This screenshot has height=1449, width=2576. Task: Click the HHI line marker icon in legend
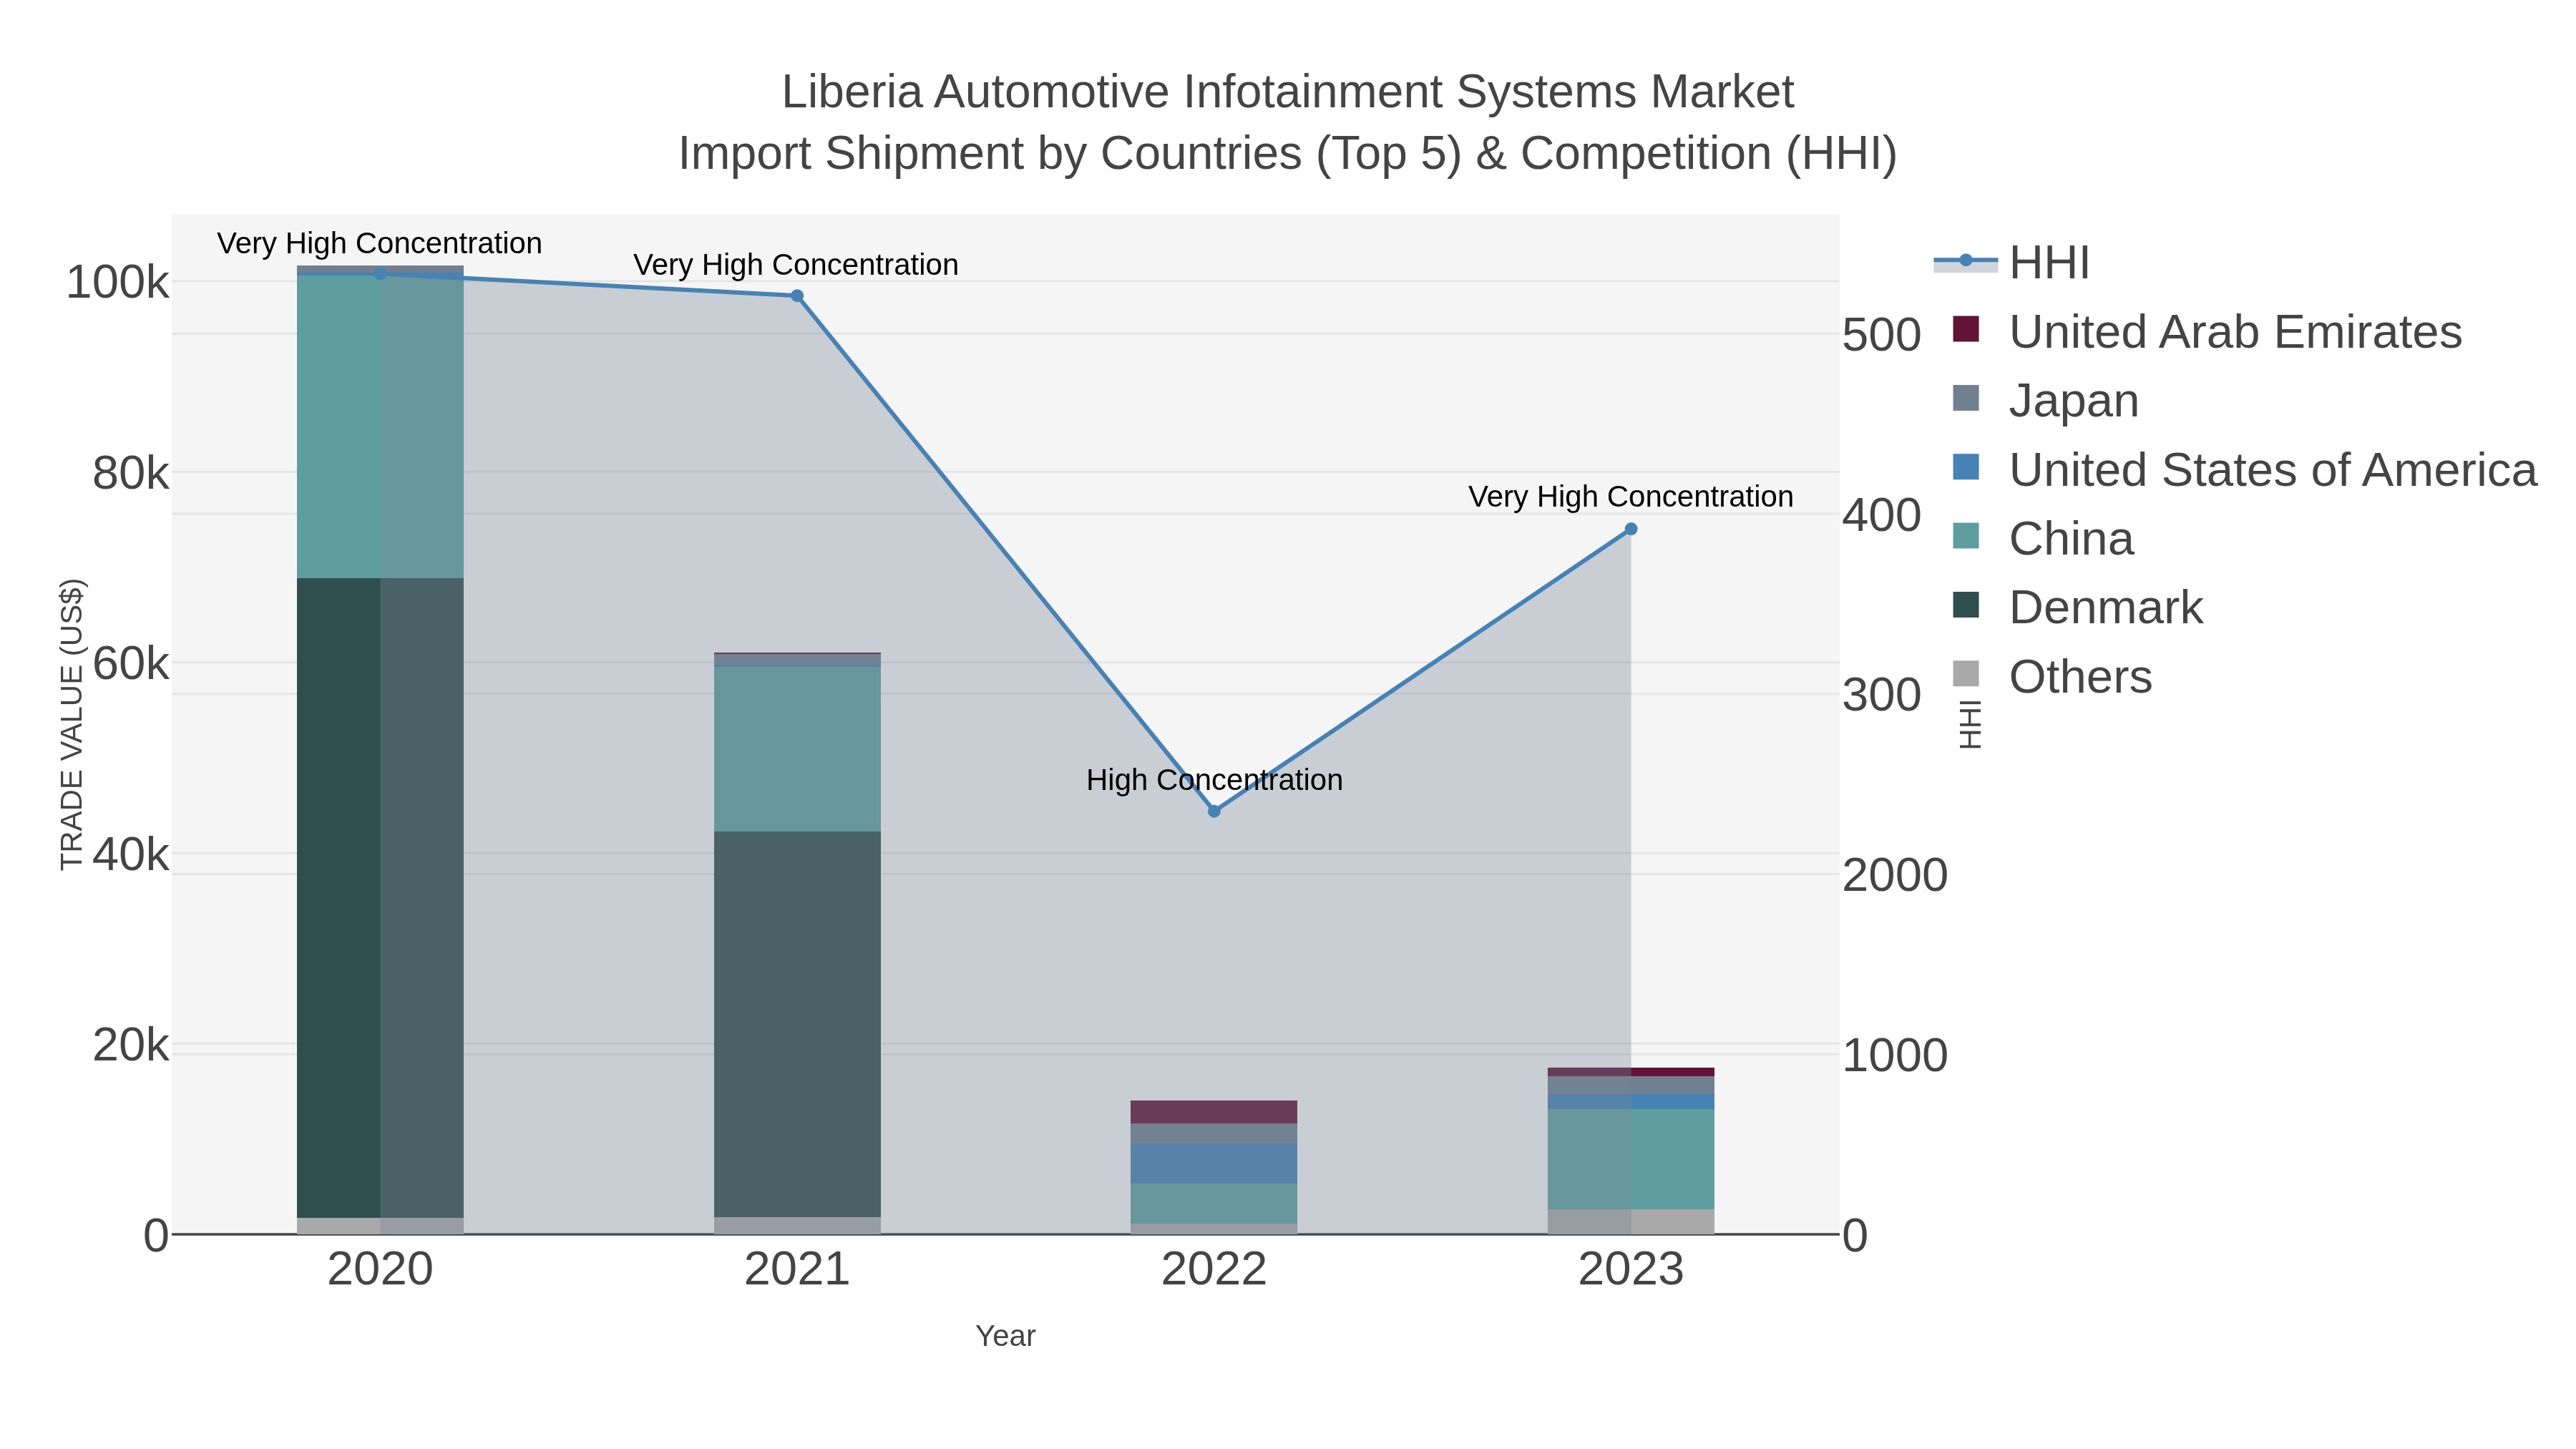(1966, 261)
